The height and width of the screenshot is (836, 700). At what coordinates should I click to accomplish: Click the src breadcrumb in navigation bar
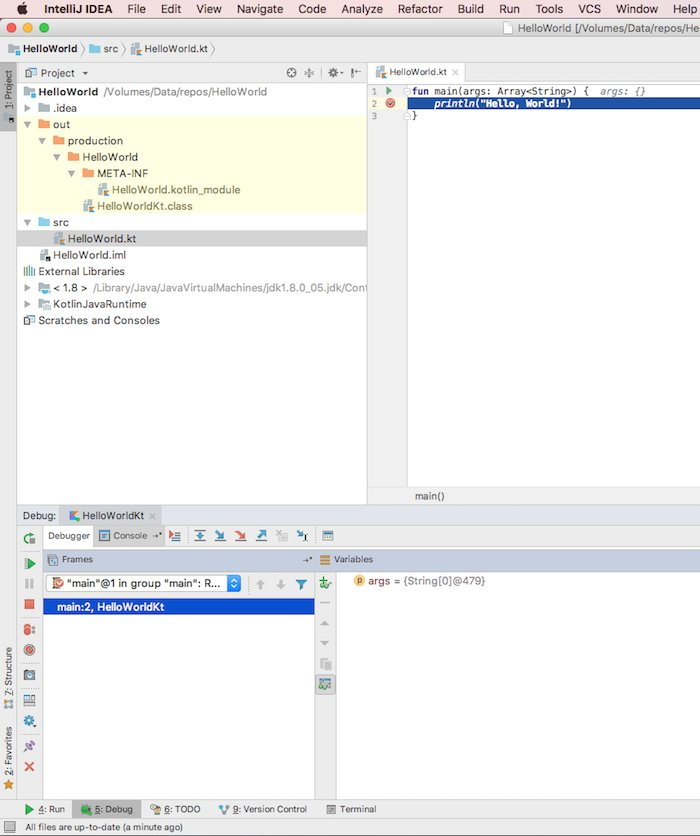coord(104,49)
